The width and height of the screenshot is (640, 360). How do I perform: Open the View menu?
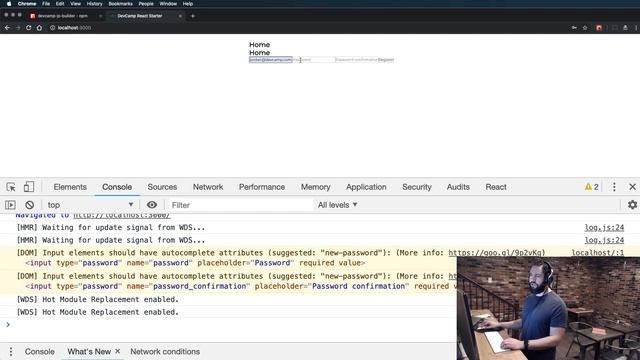point(76,4)
